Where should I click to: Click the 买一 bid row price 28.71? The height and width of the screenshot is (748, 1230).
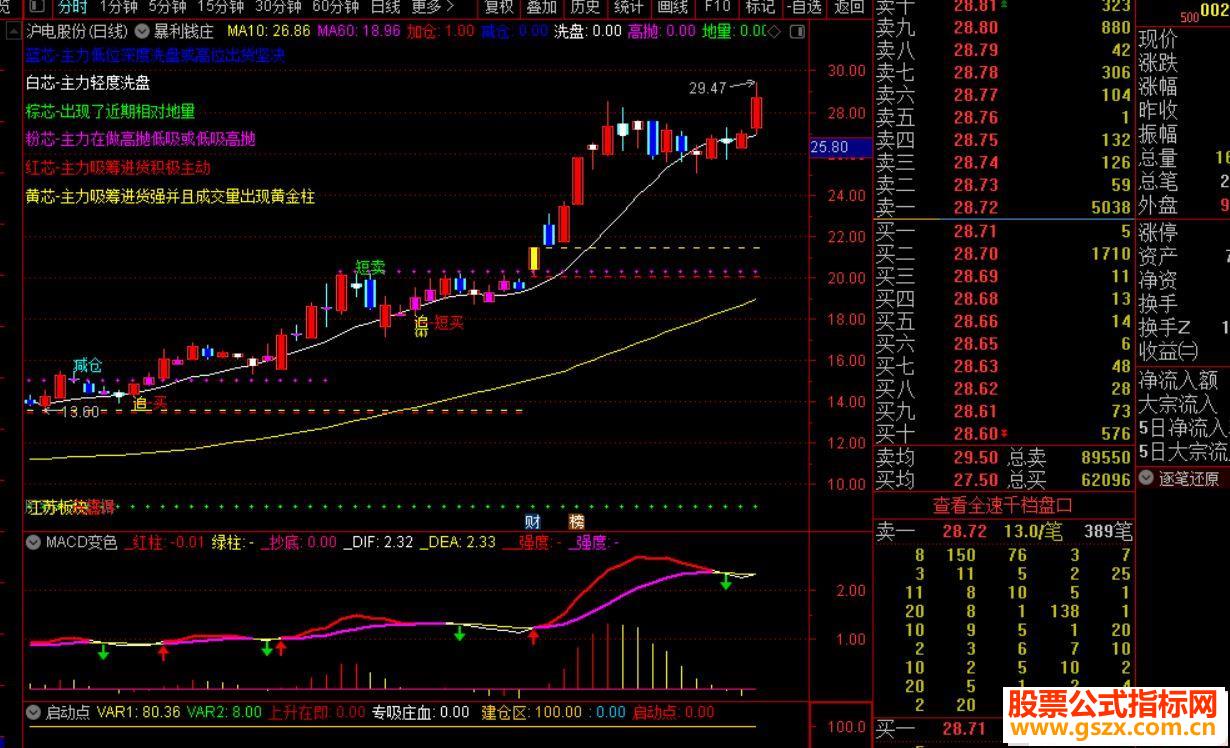(975, 231)
